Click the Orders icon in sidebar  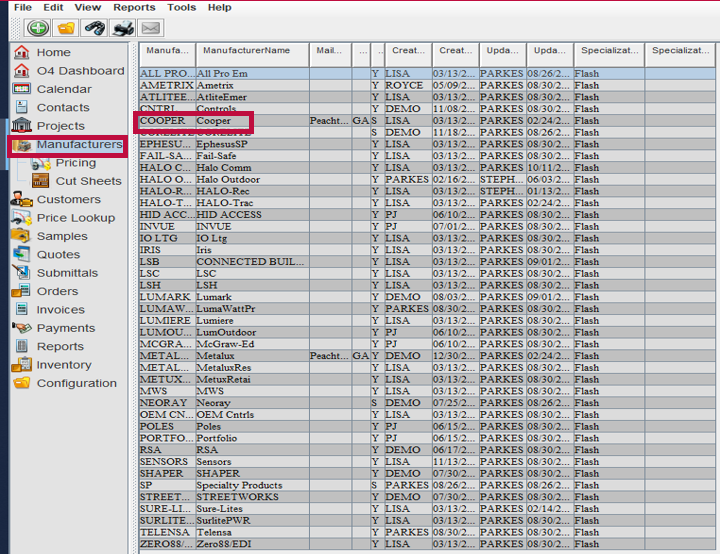(22, 291)
